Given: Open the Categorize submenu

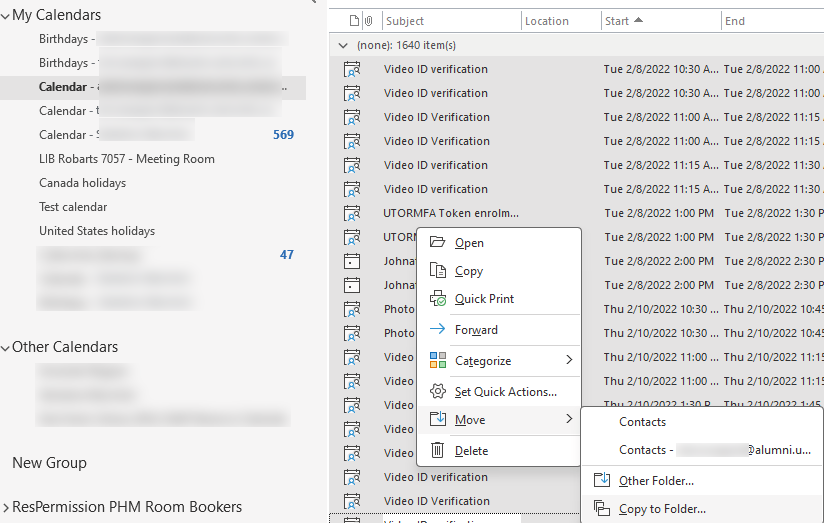Looking at the screenshot, I should pos(569,361).
